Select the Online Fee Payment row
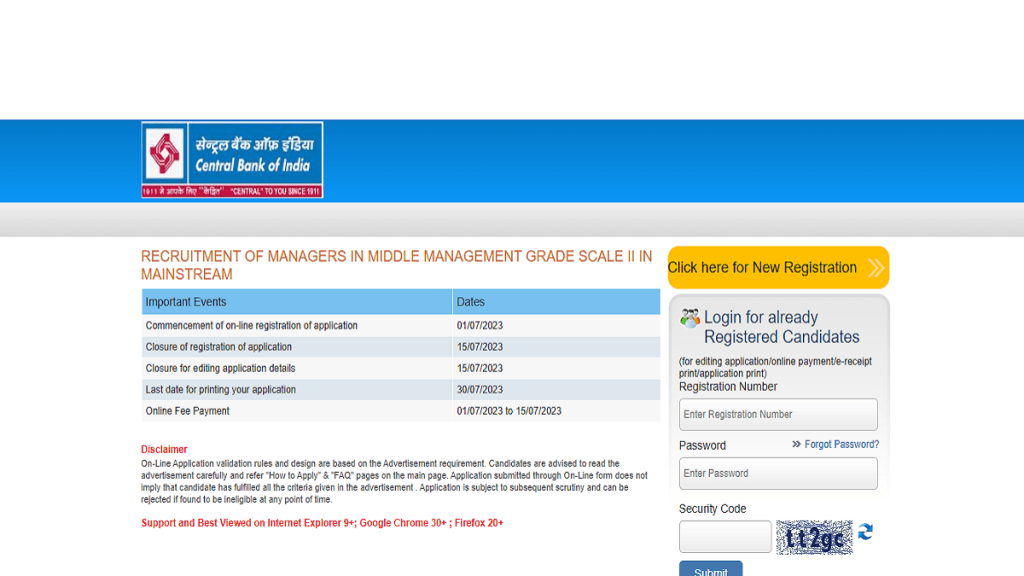1024x576 pixels. (400, 411)
